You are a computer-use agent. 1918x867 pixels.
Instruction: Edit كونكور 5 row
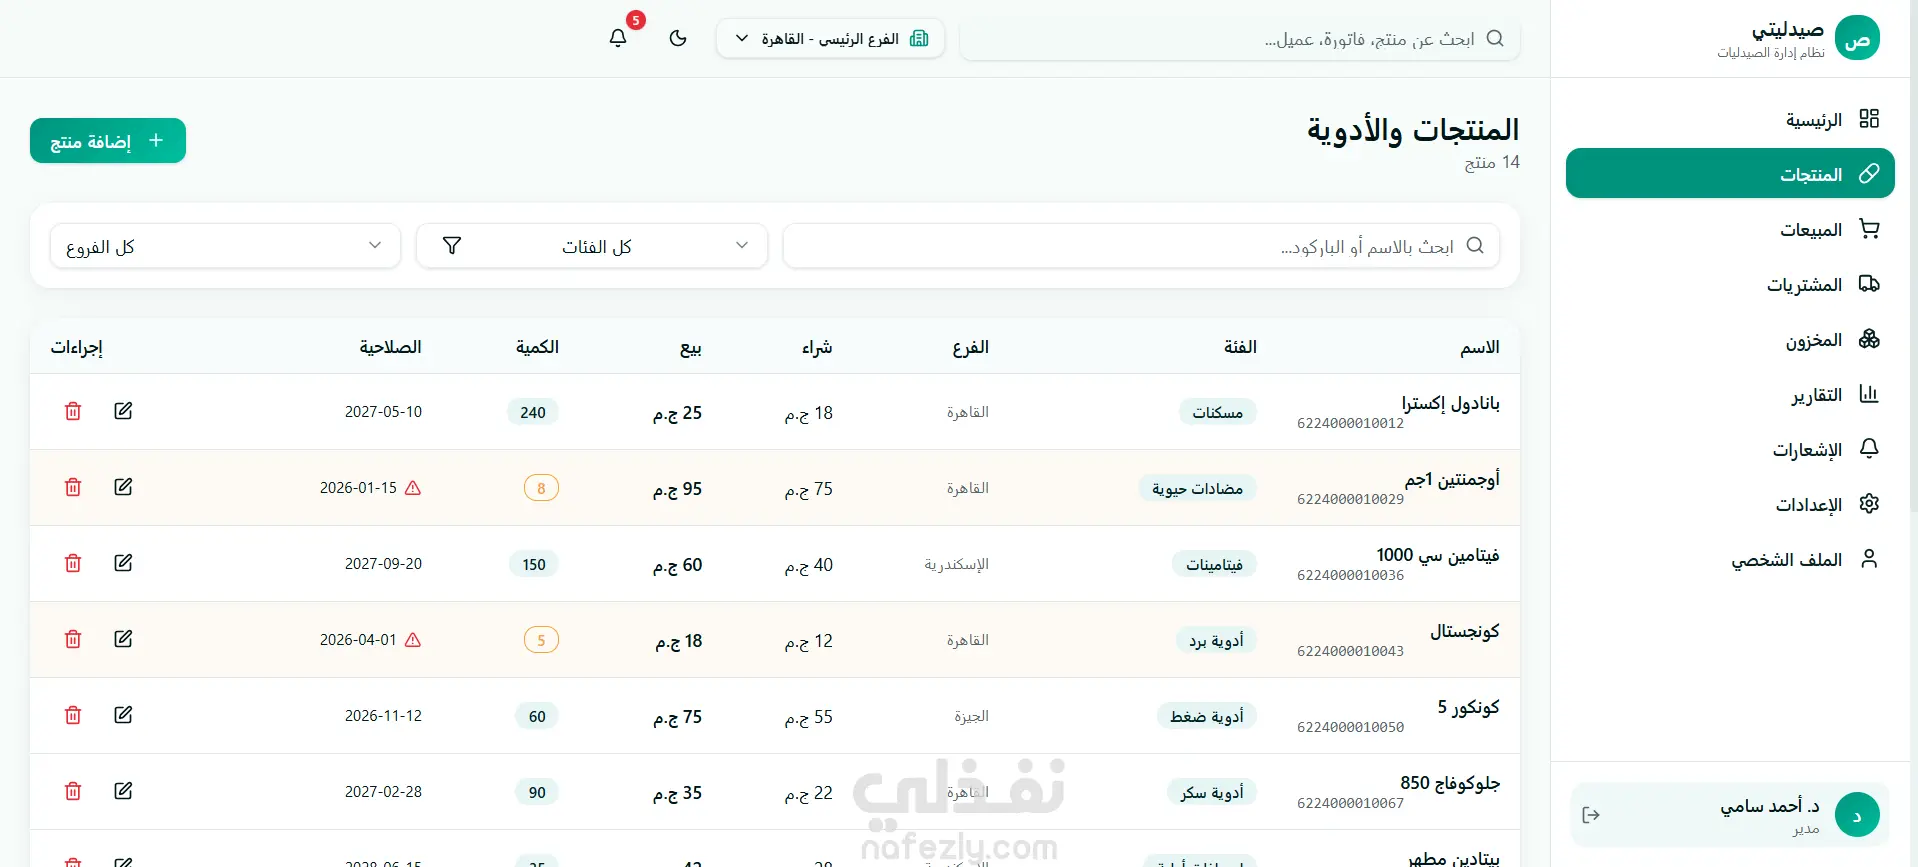point(123,715)
